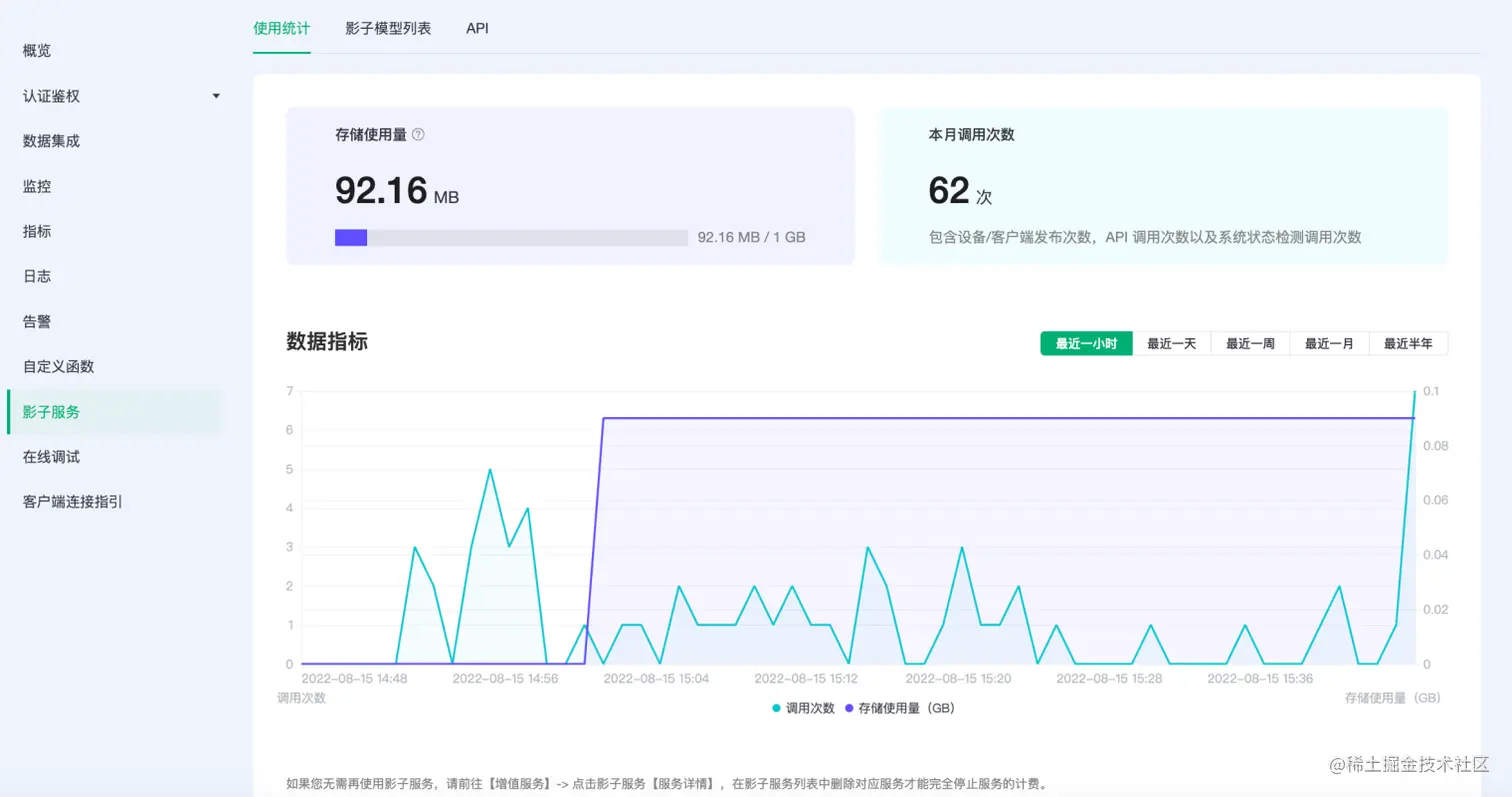The image size is (1512, 797).
Task: Select 告警 in the sidebar
Action: 36,321
